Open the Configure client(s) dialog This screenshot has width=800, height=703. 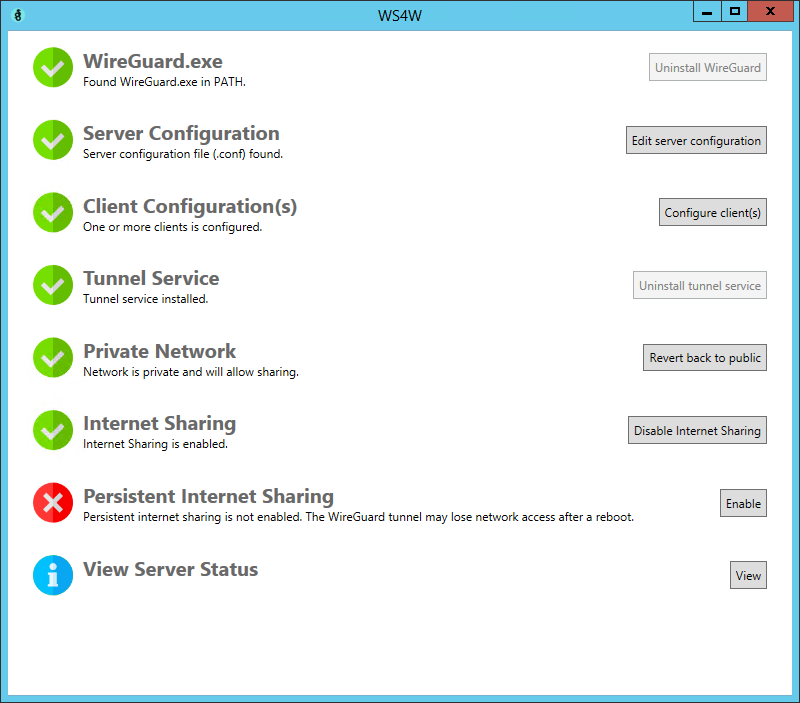tap(712, 212)
